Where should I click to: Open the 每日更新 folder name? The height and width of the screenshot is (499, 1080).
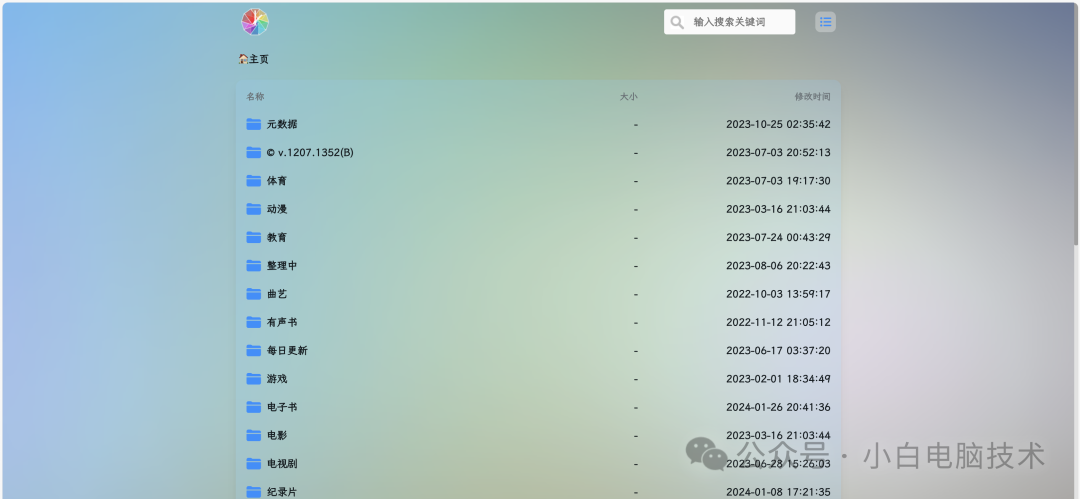coord(287,350)
